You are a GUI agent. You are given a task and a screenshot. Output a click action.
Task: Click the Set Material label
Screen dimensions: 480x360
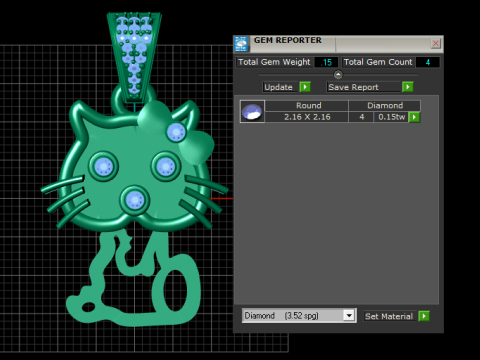tap(389, 316)
